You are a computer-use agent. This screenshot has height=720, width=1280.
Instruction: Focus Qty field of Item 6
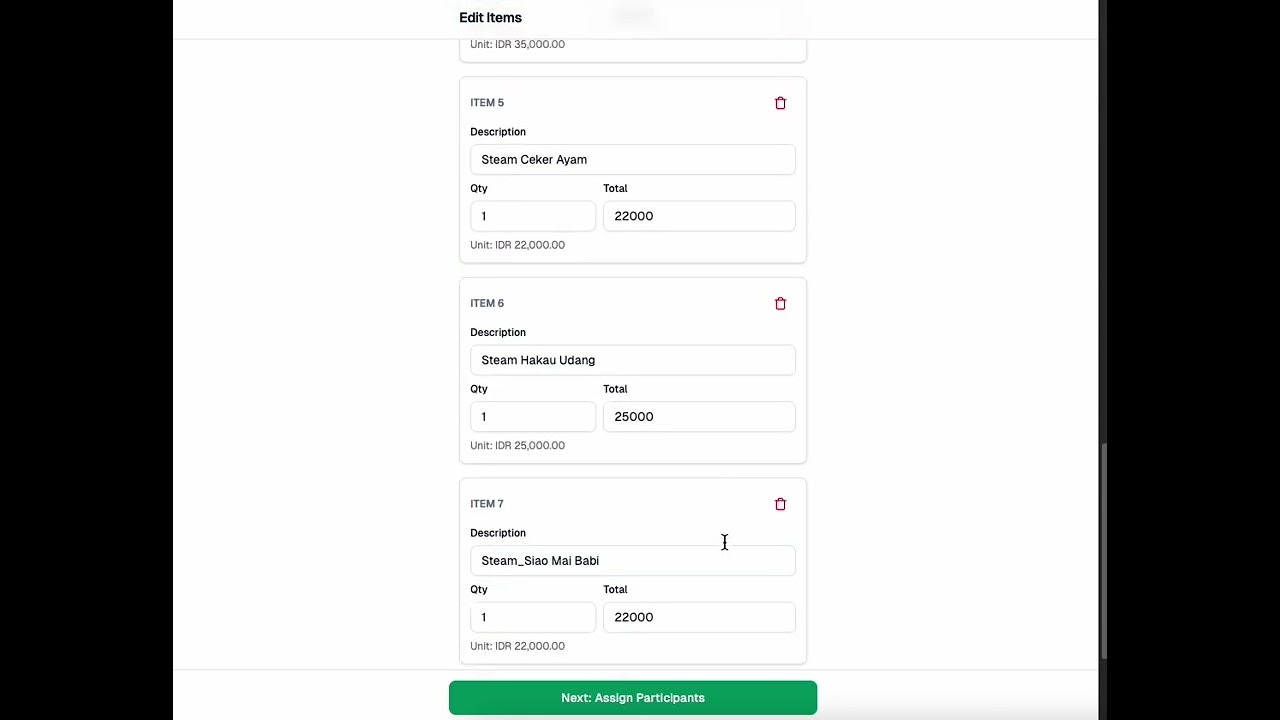tap(533, 417)
